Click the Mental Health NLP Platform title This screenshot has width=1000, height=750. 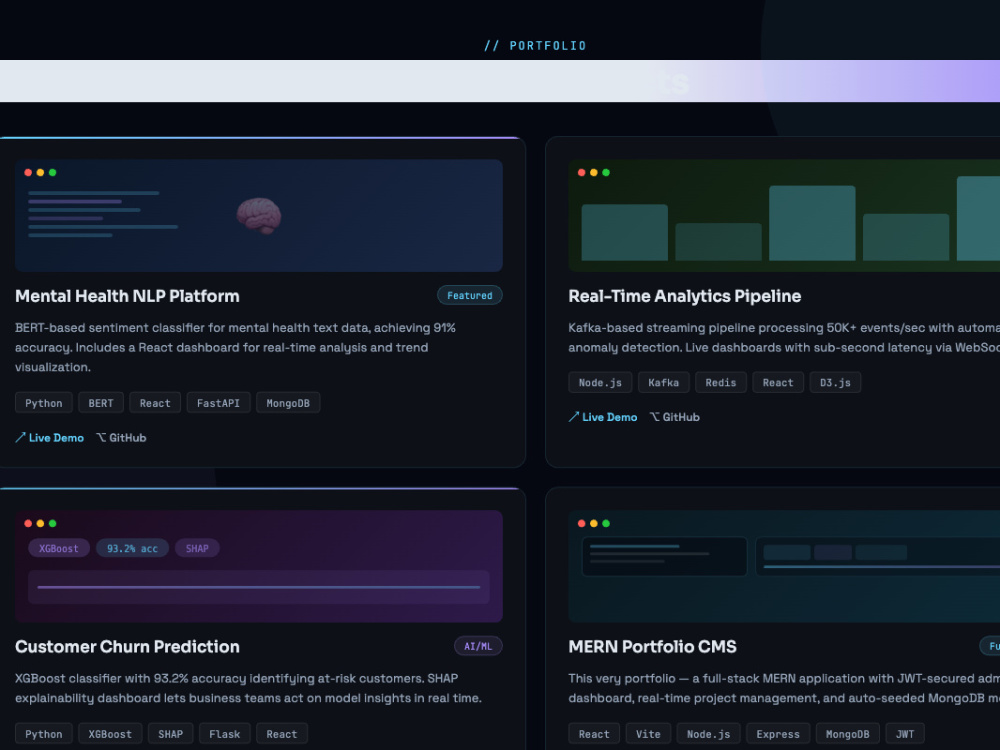pyautogui.click(x=128, y=296)
